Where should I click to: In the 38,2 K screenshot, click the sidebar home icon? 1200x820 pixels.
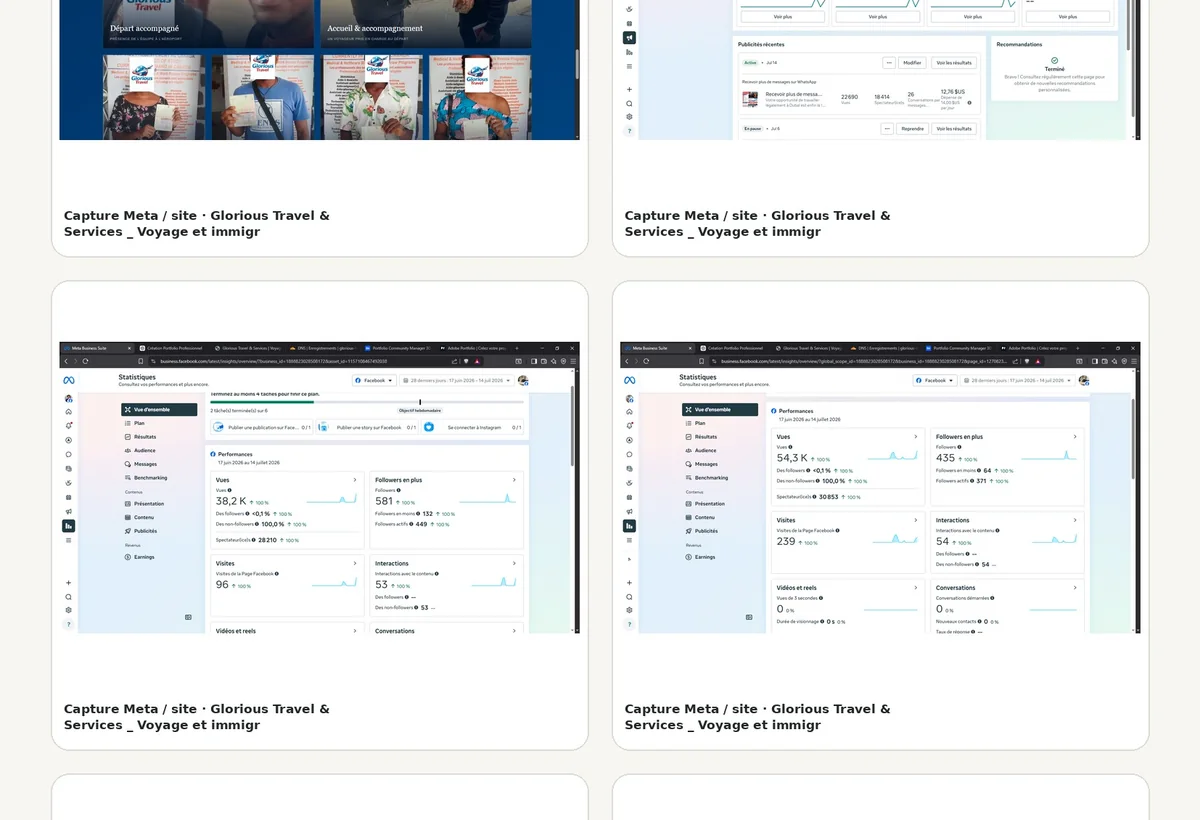[x=69, y=411]
